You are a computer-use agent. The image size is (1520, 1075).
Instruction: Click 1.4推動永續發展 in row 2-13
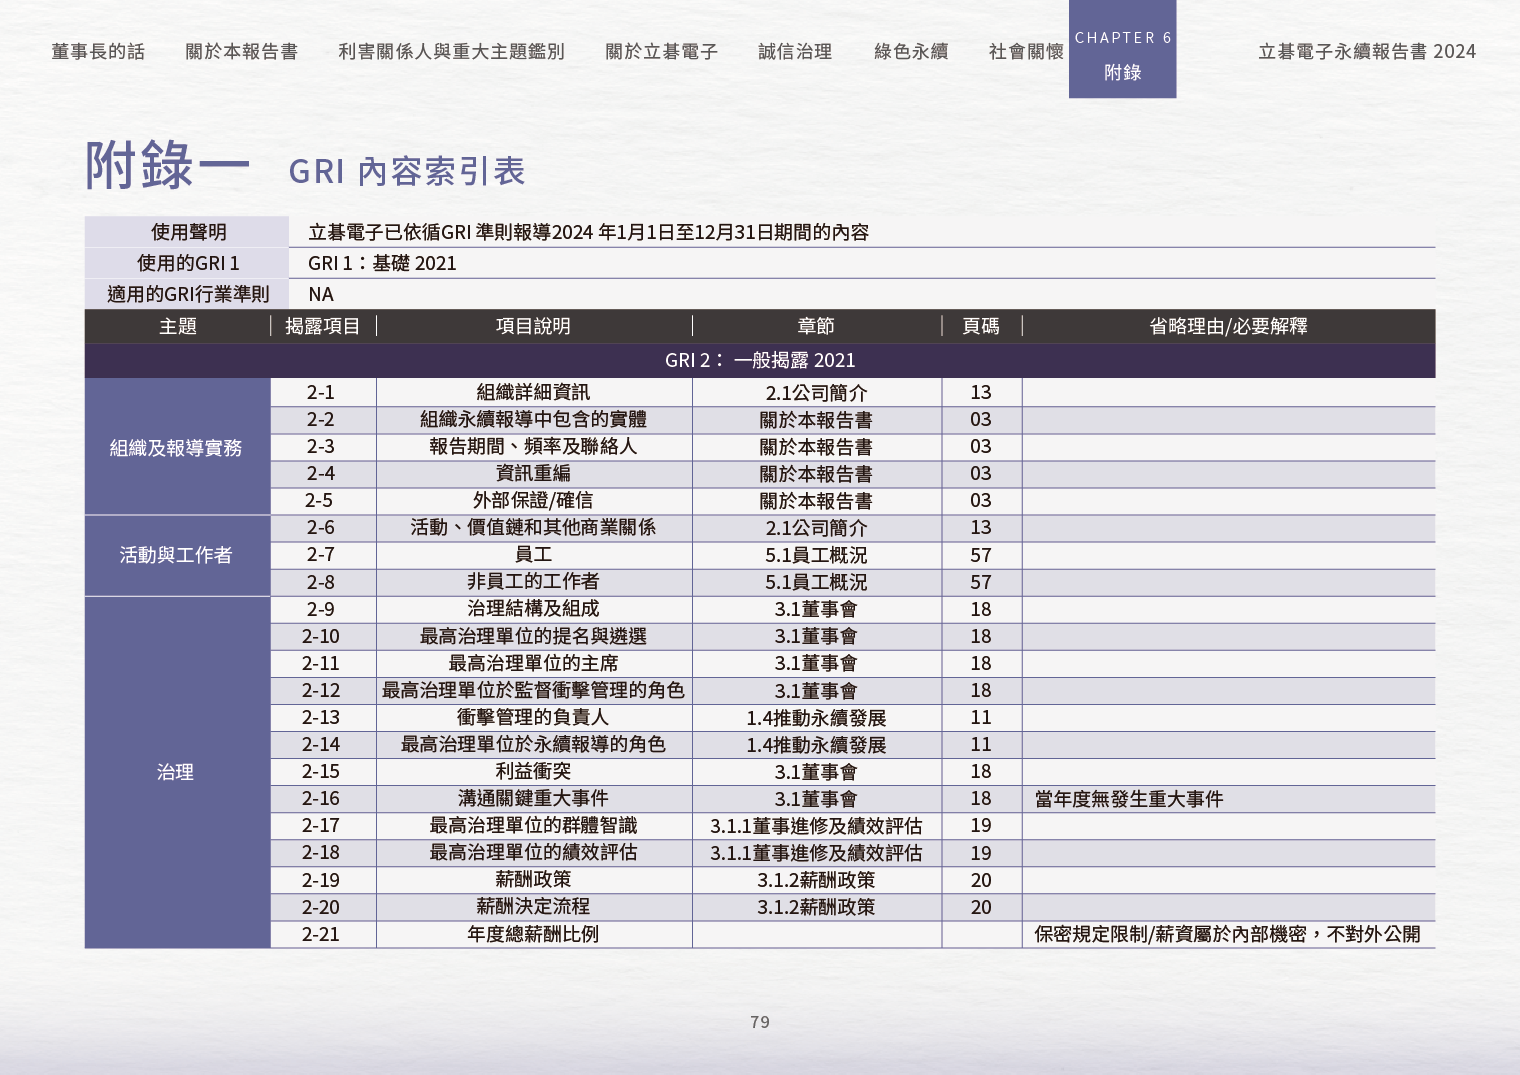tap(816, 718)
